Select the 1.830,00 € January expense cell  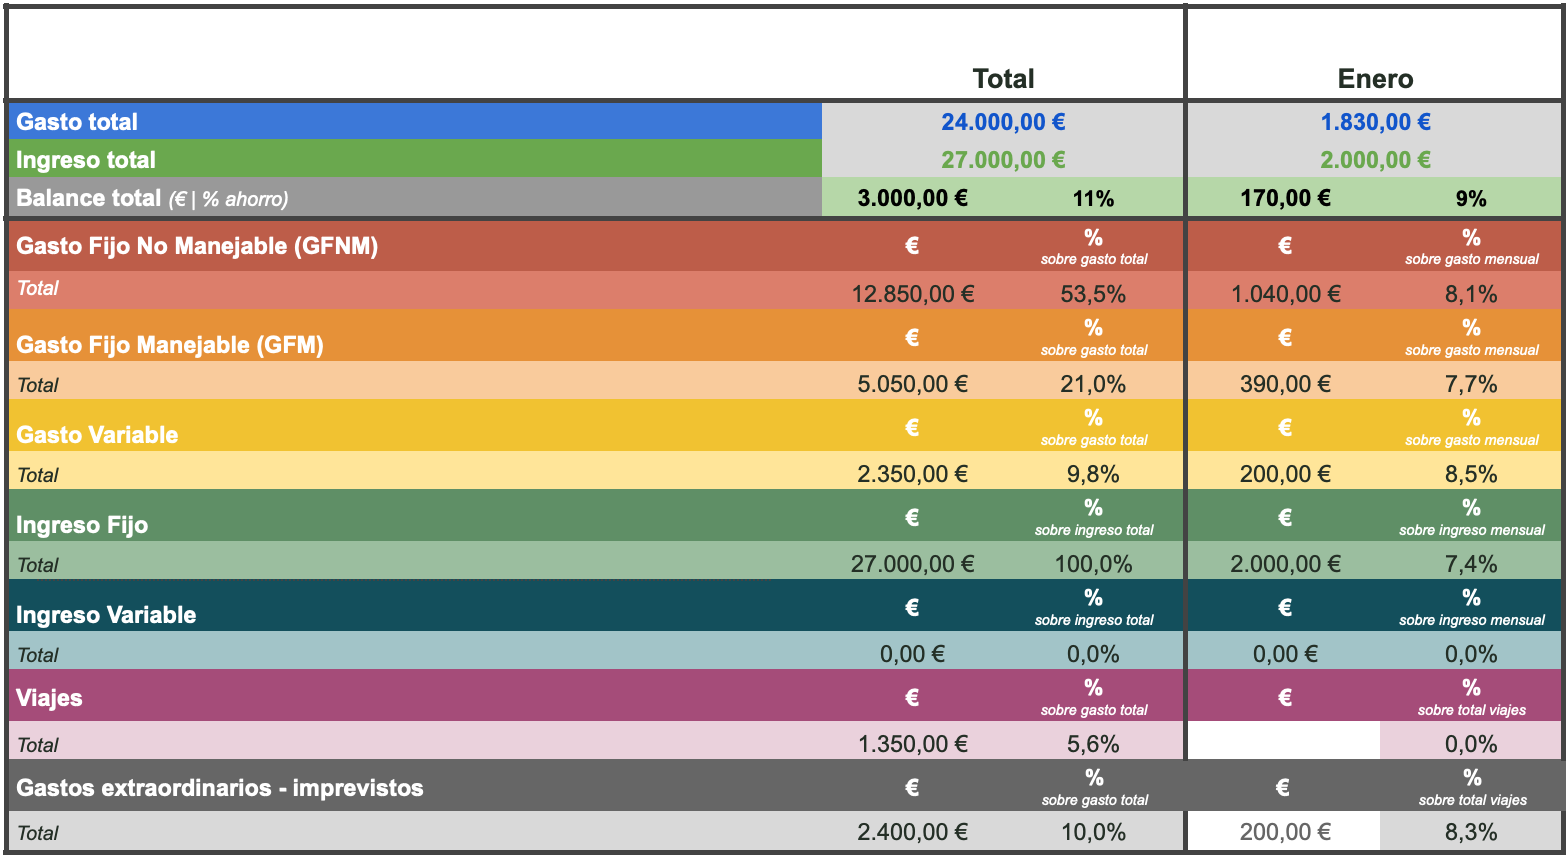[x=1375, y=122]
